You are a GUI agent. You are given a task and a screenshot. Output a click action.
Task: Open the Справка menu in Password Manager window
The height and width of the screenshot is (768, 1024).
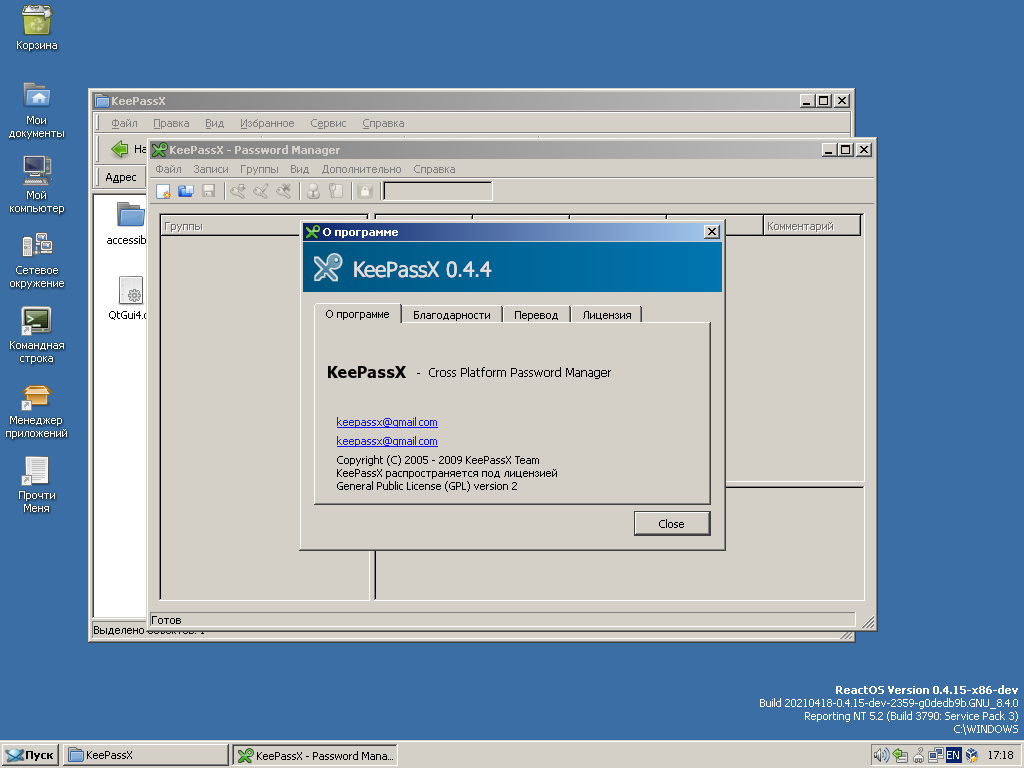pyautogui.click(x=434, y=169)
